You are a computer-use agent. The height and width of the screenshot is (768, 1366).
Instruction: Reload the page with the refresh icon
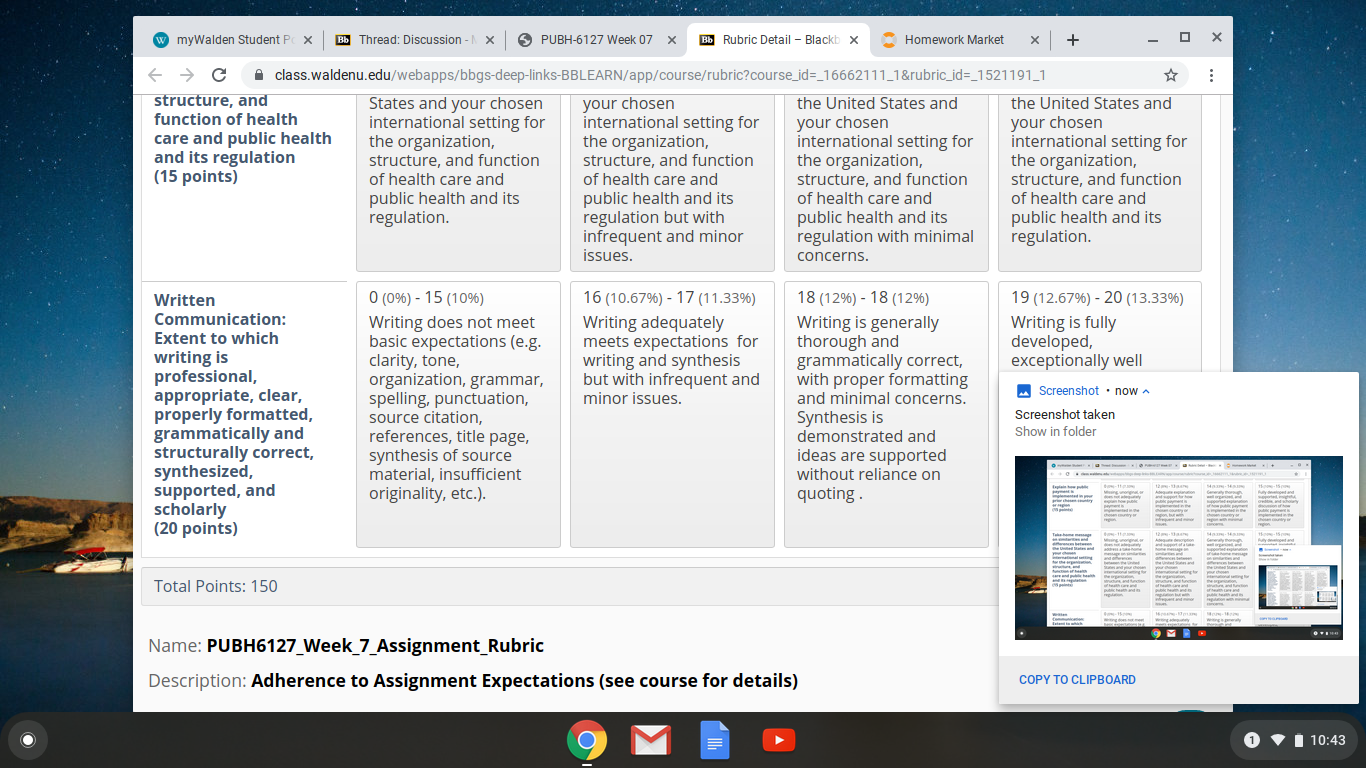(219, 75)
